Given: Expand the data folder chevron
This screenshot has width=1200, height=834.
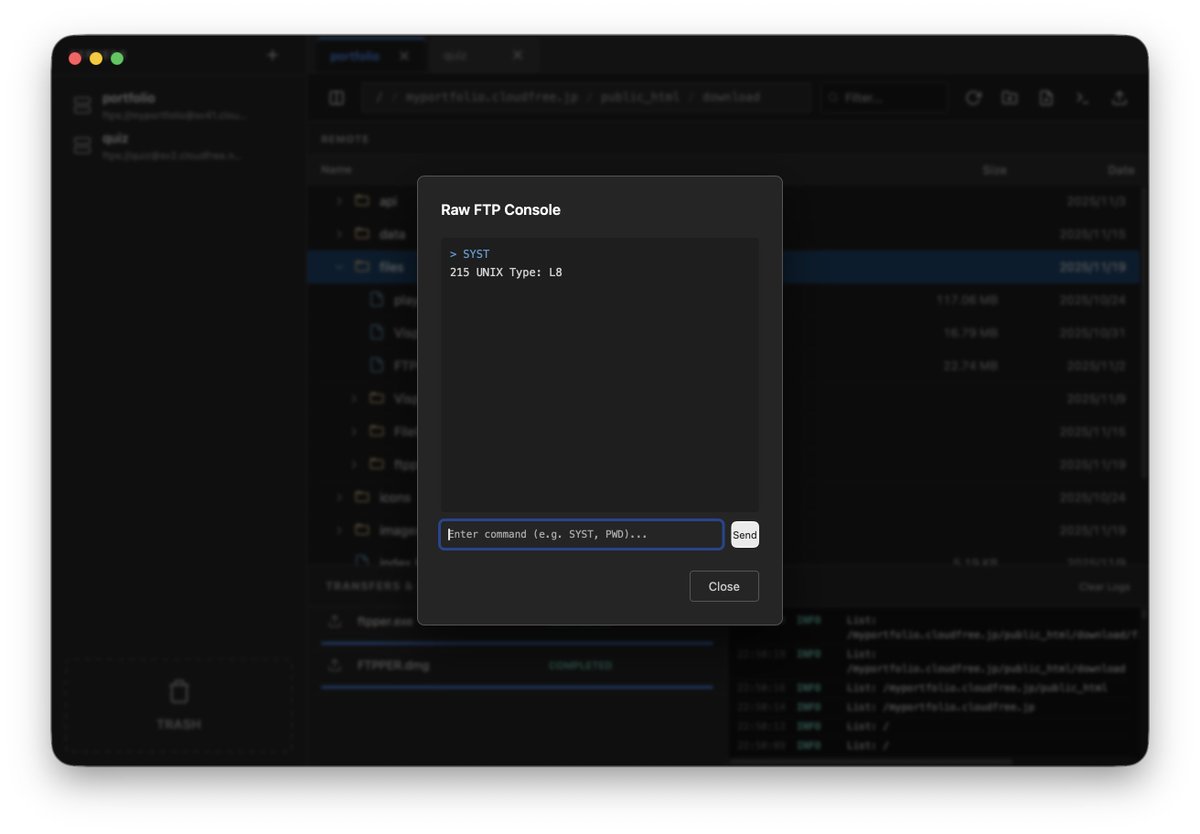Looking at the screenshot, I should pyautogui.click(x=339, y=234).
